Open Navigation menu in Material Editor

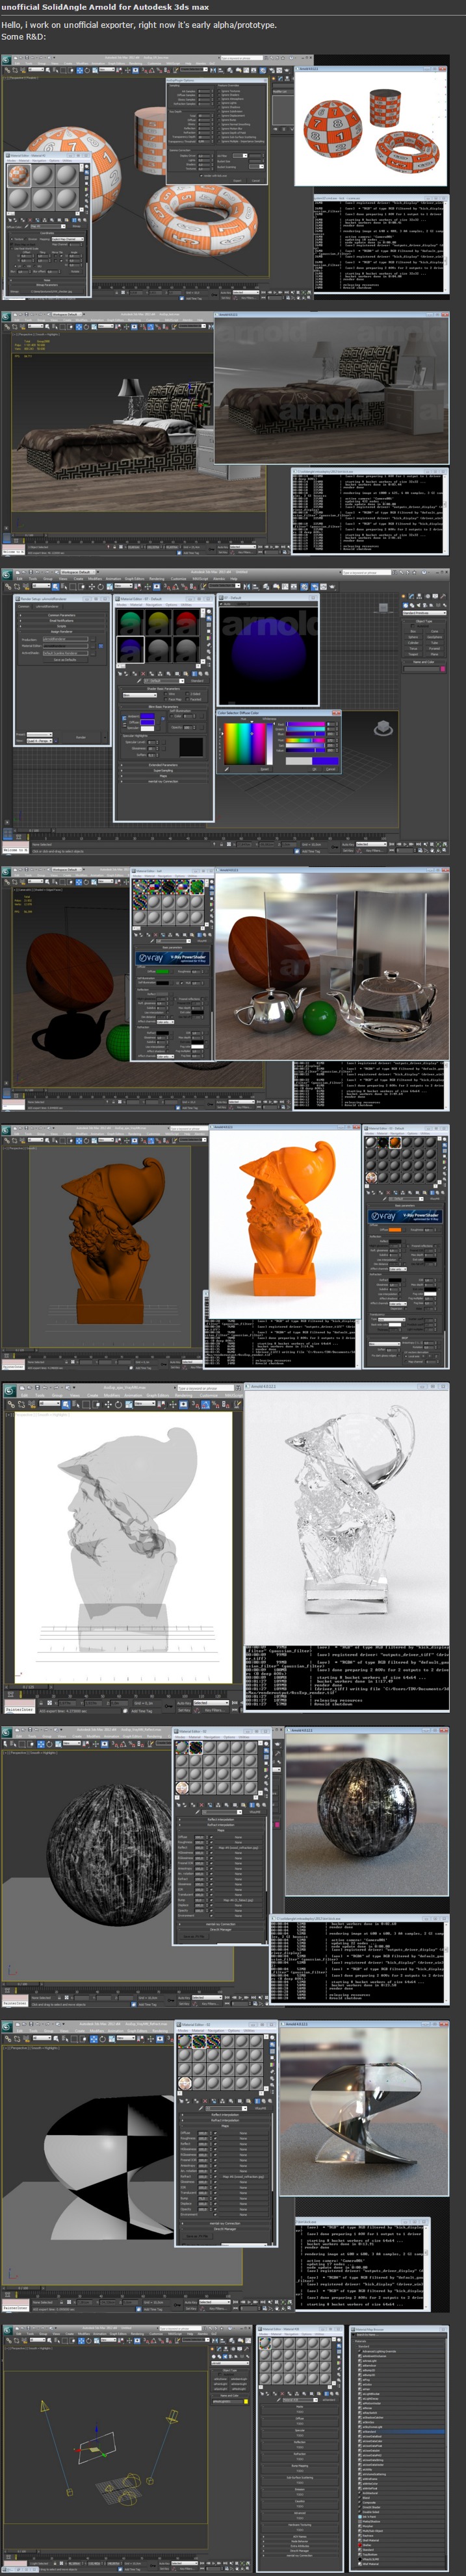[154, 605]
